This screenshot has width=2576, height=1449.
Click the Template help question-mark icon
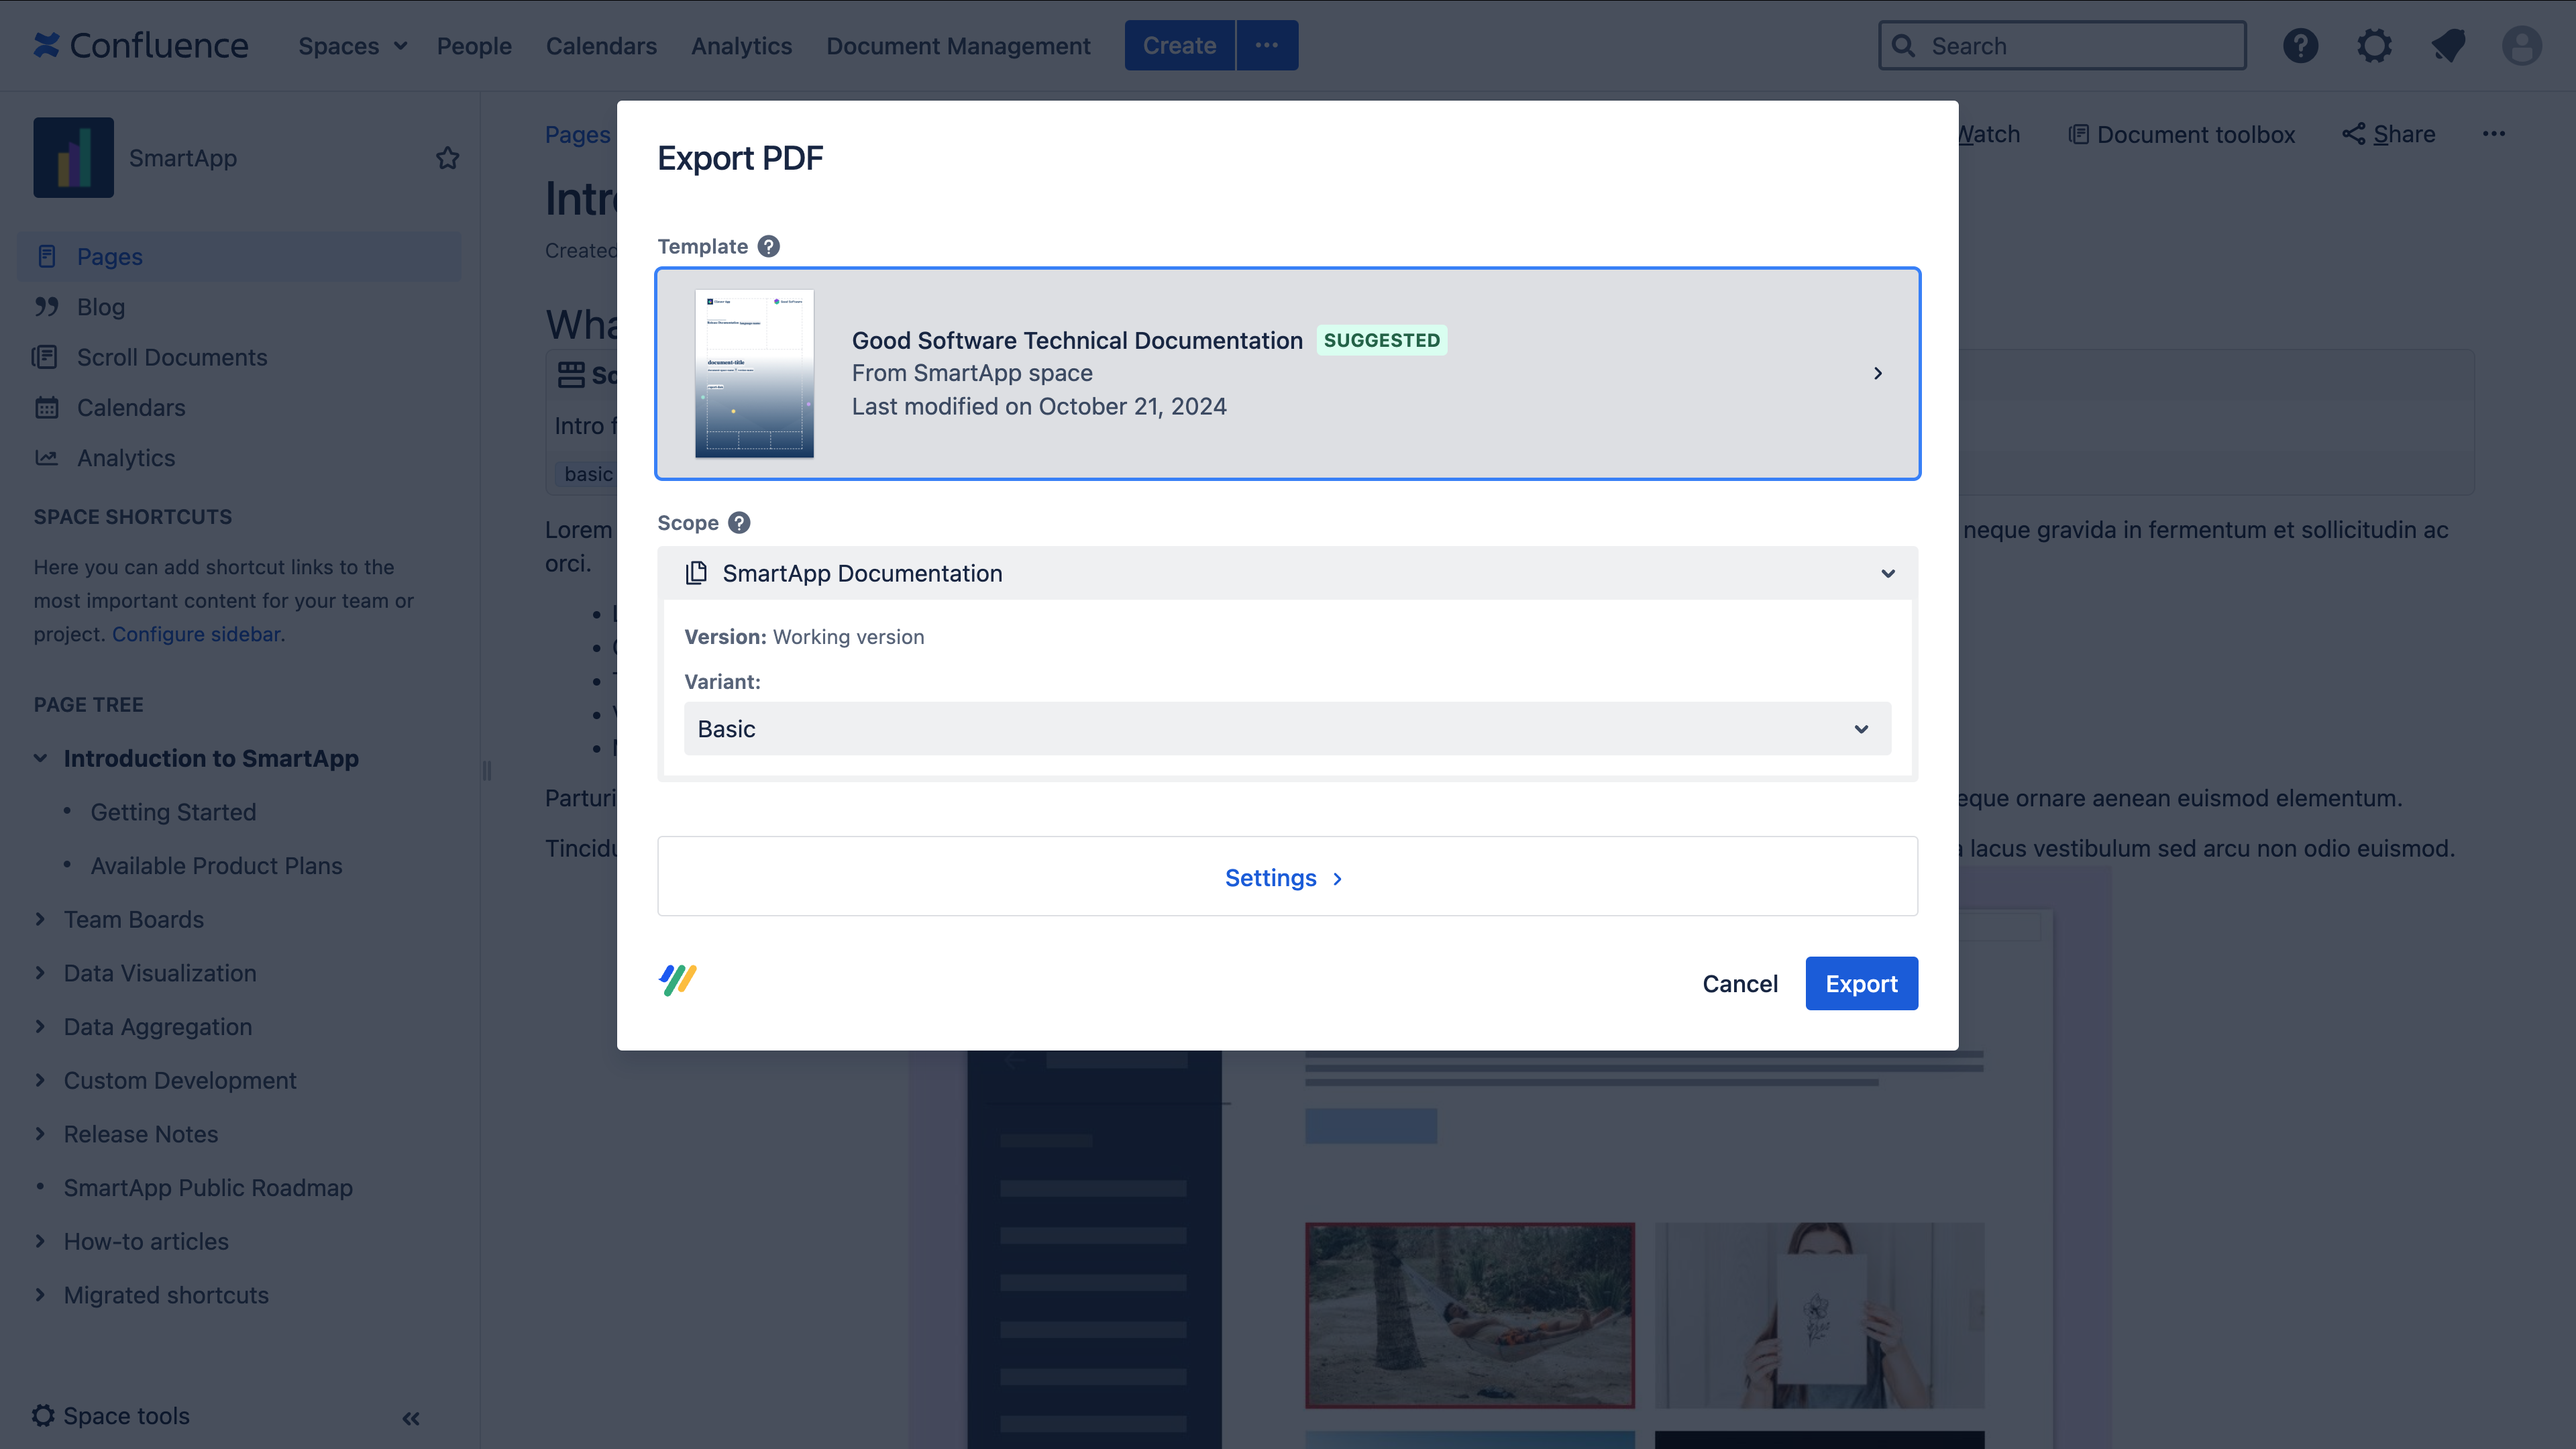point(768,246)
